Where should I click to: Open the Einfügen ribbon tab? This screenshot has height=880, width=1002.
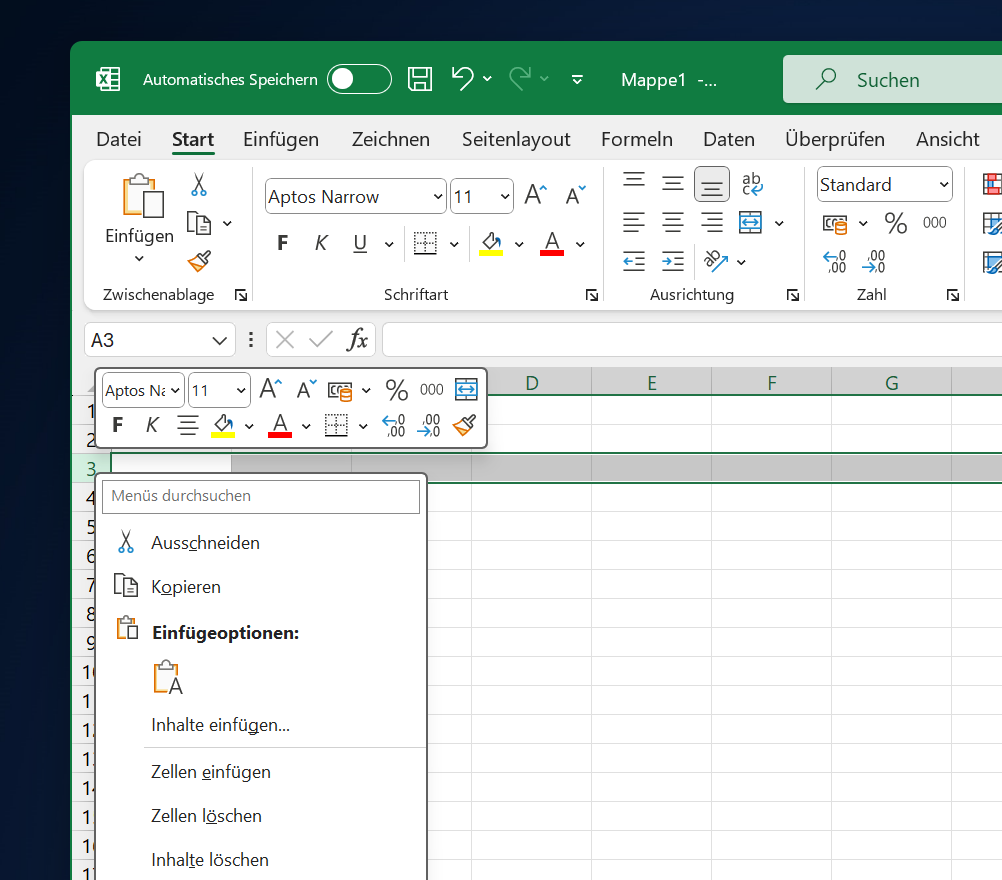(x=281, y=139)
